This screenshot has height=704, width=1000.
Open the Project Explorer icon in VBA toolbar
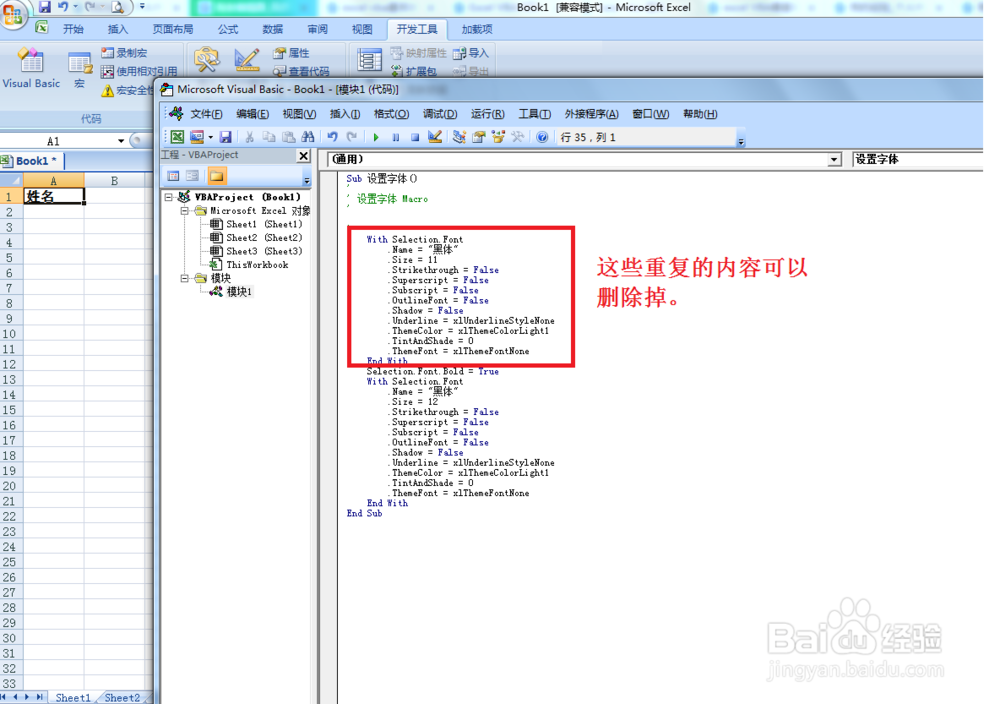pyautogui.click(x=459, y=137)
